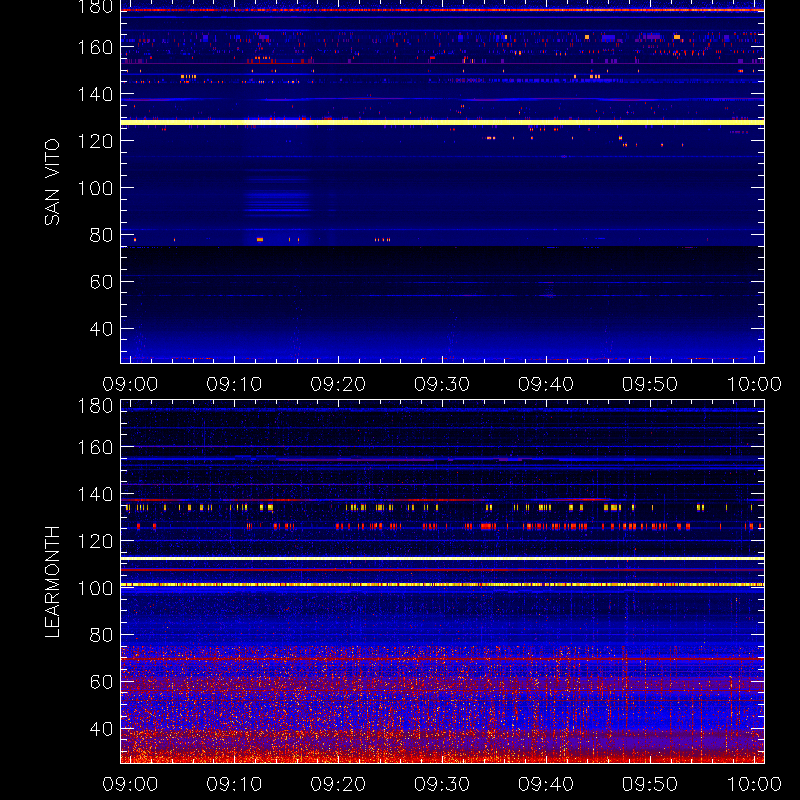Click the SAN VITO axis title
The height and width of the screenshot is (800, 800).
coord(52,182)
